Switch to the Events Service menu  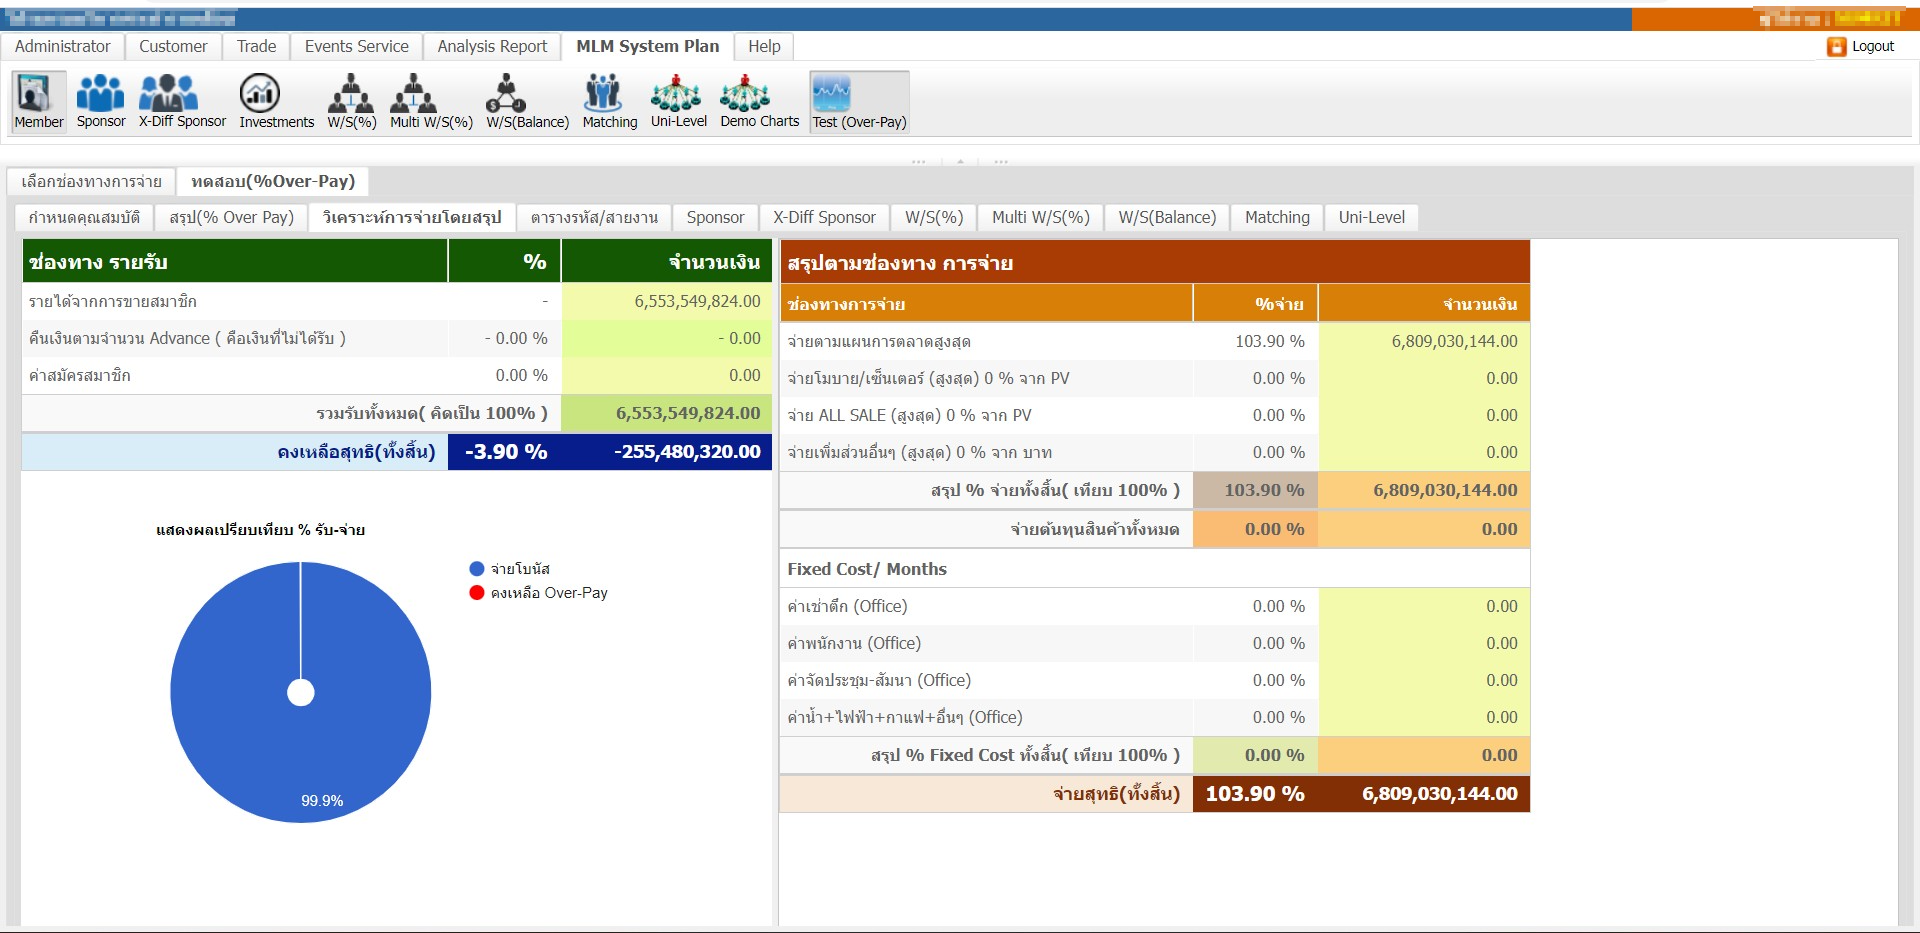pyautogui.click(x=356, y=46)
